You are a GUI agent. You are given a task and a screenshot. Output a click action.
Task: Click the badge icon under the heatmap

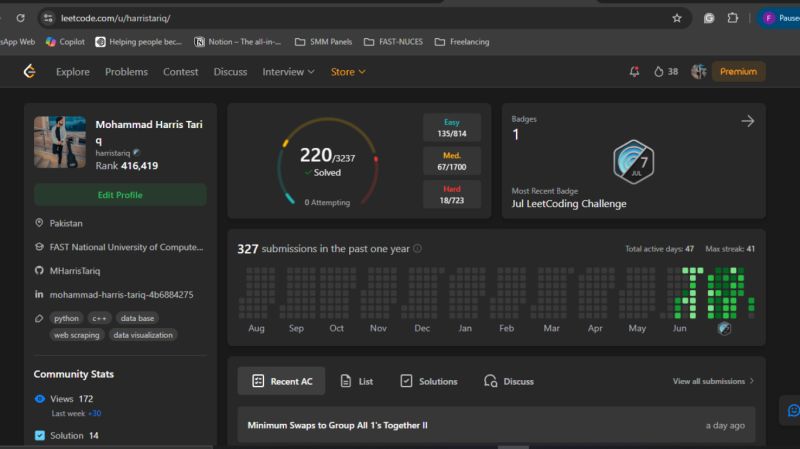(724, 329)
